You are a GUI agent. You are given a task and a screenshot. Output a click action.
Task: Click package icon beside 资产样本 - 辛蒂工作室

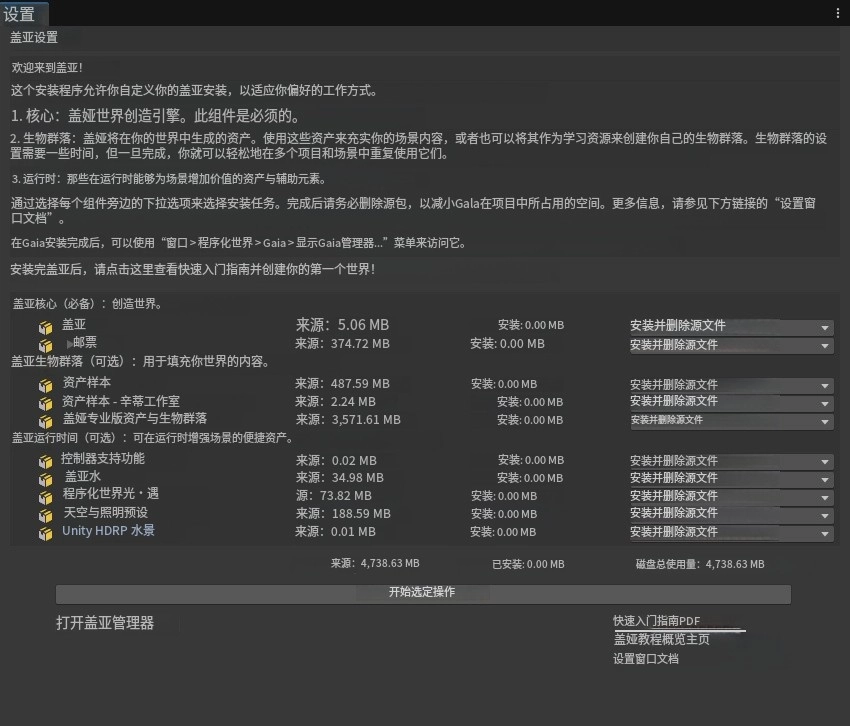pyautogui.click(x=46, y=403)
